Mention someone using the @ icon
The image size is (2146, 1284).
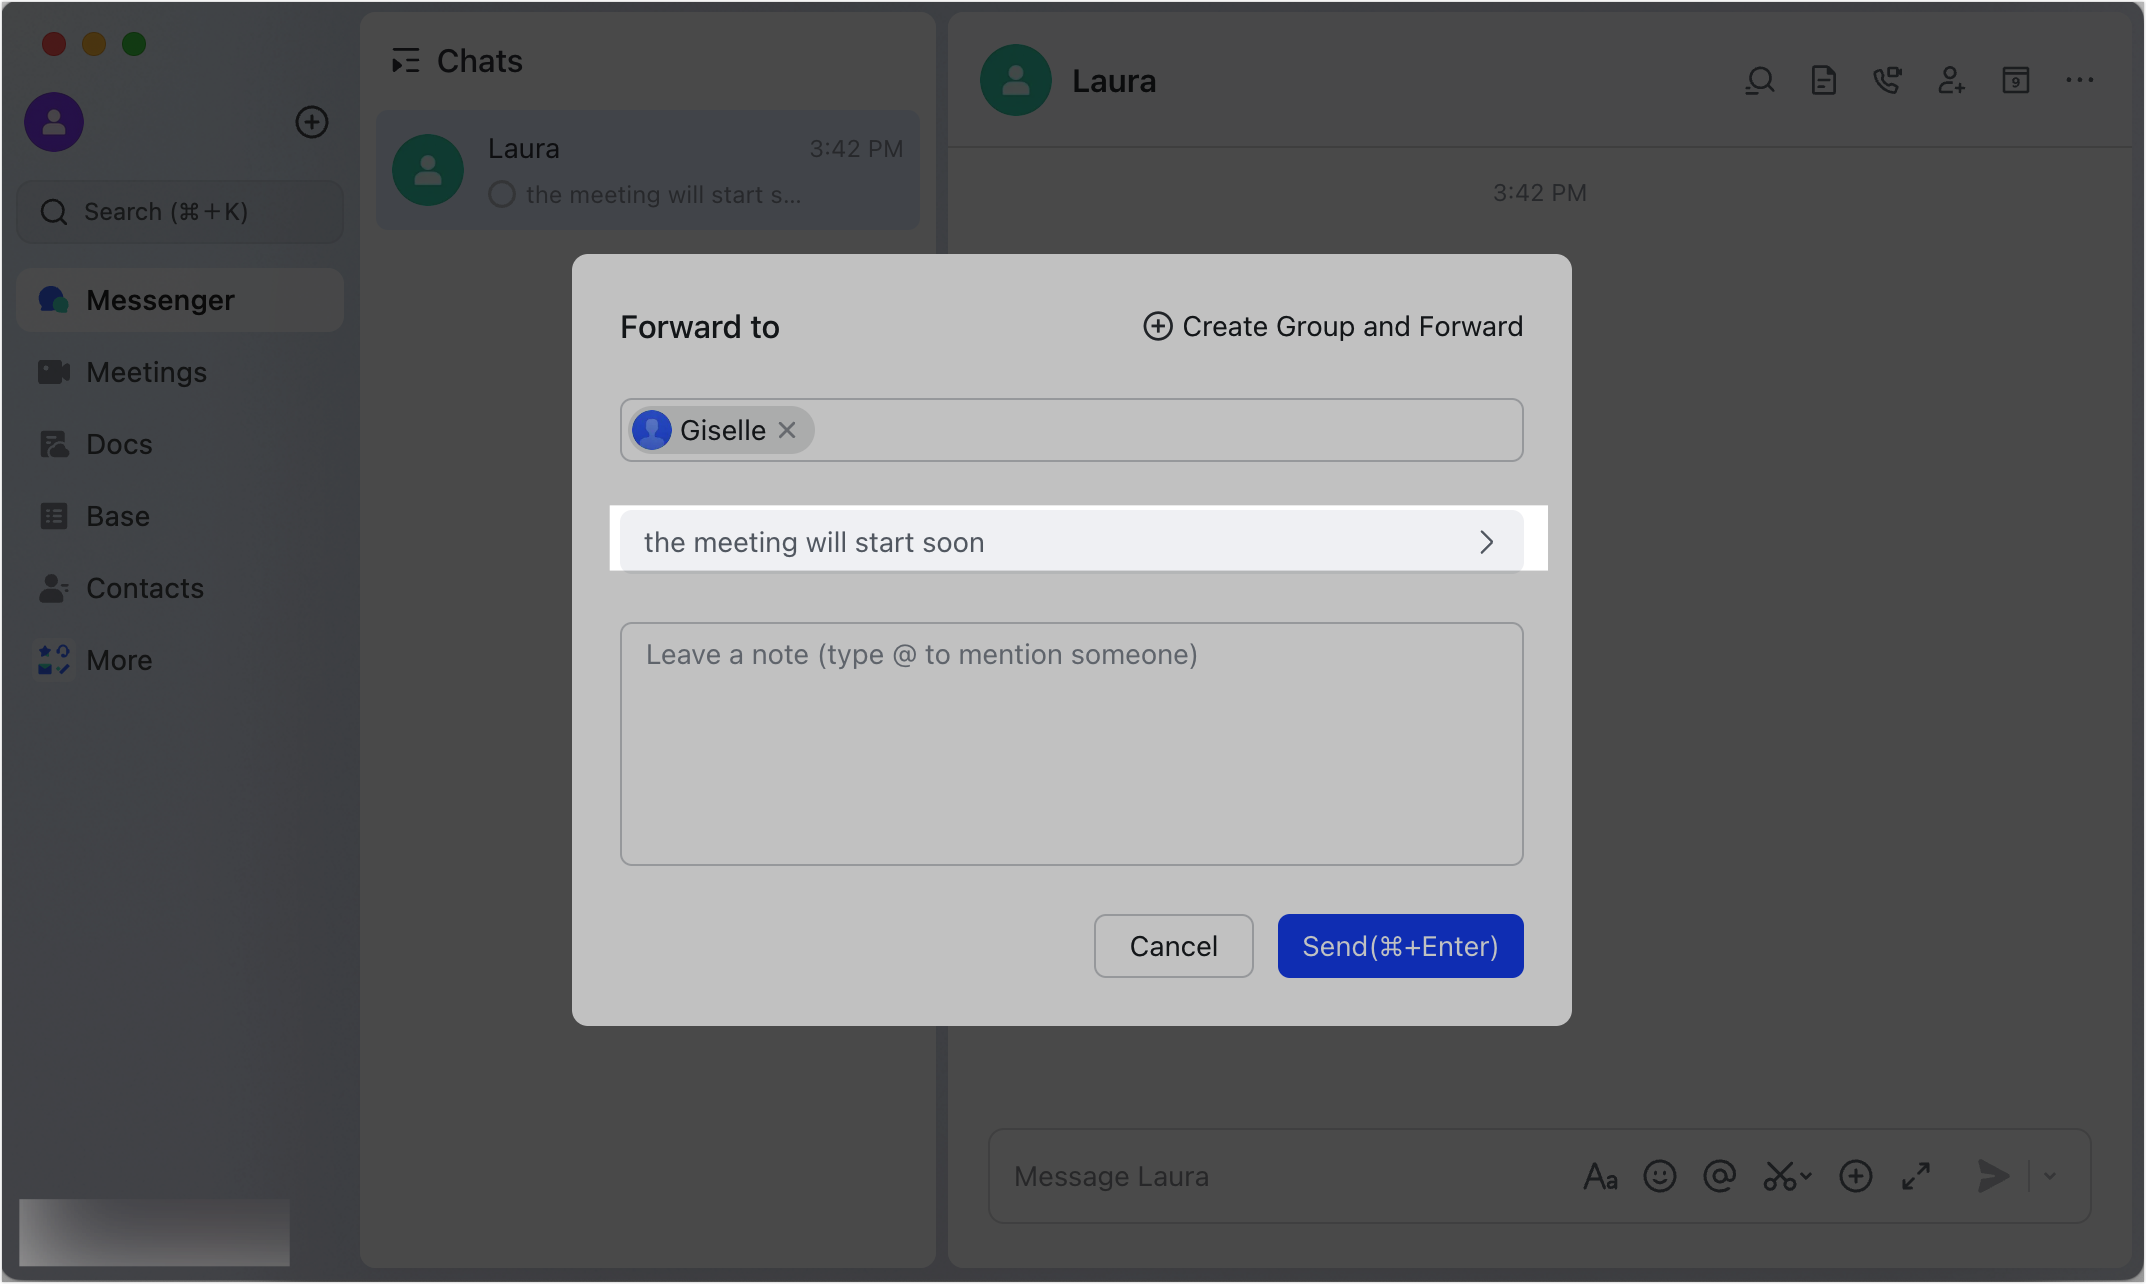point(1720,1177)
